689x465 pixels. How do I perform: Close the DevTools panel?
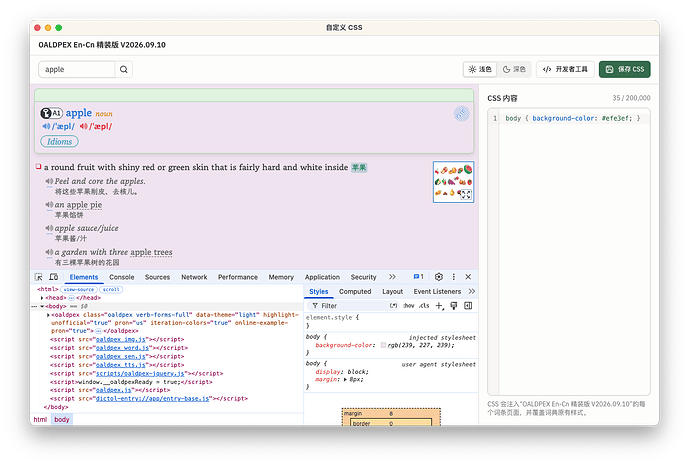click(x=468, y=277)
